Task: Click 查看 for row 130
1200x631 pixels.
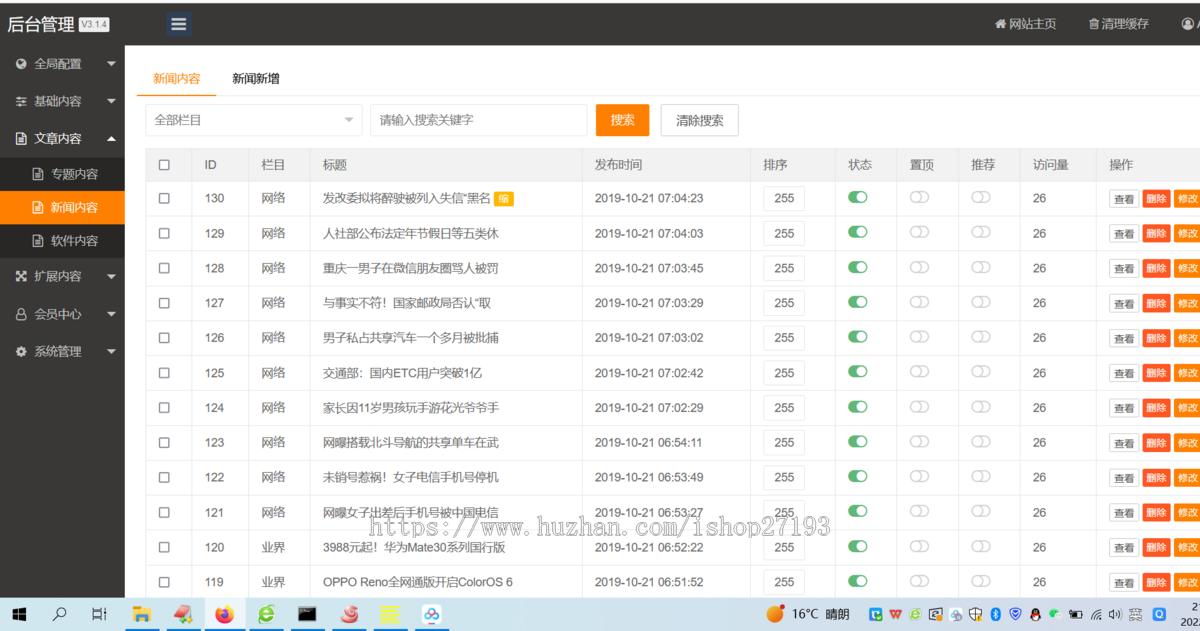Action: pyautogui.click(x=1124, y=199)
